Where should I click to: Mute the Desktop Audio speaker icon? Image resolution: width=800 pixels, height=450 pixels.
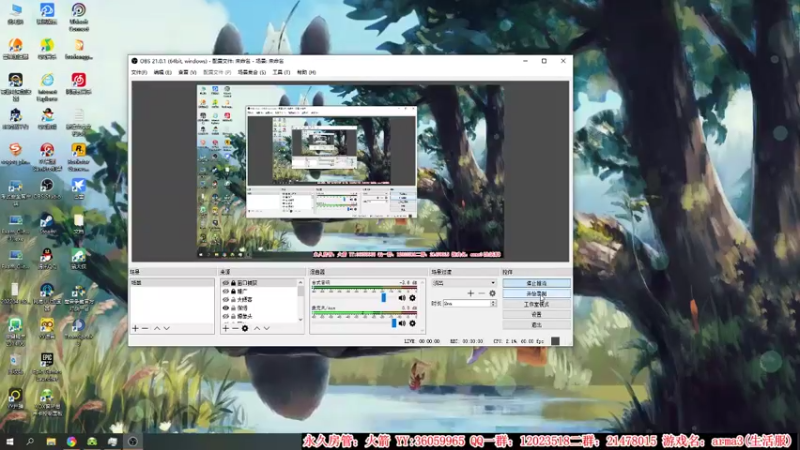coord(402,297)
